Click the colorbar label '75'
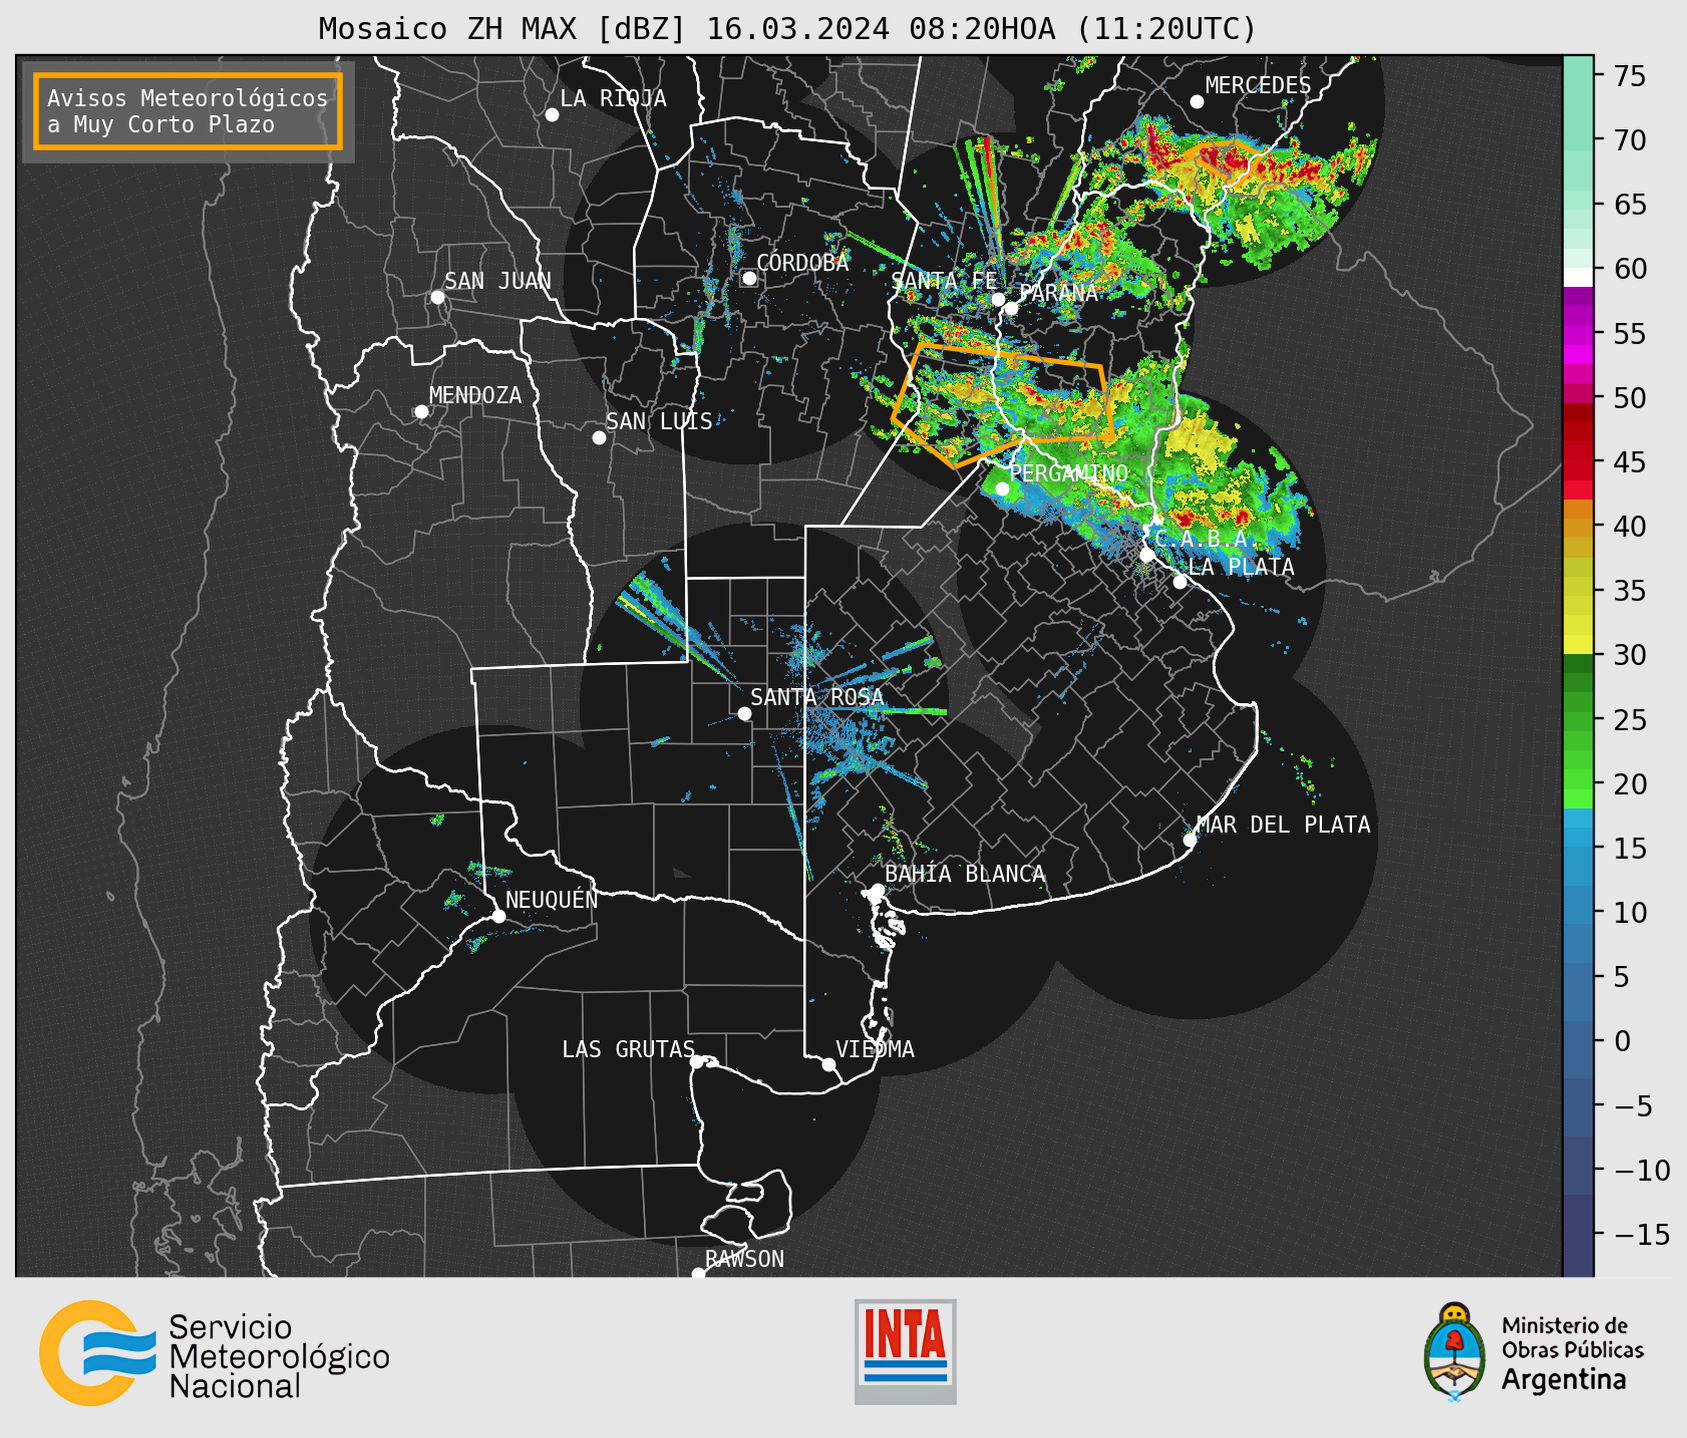This screenshot has width=1687, height=1438. click(x=1629, y=76)
